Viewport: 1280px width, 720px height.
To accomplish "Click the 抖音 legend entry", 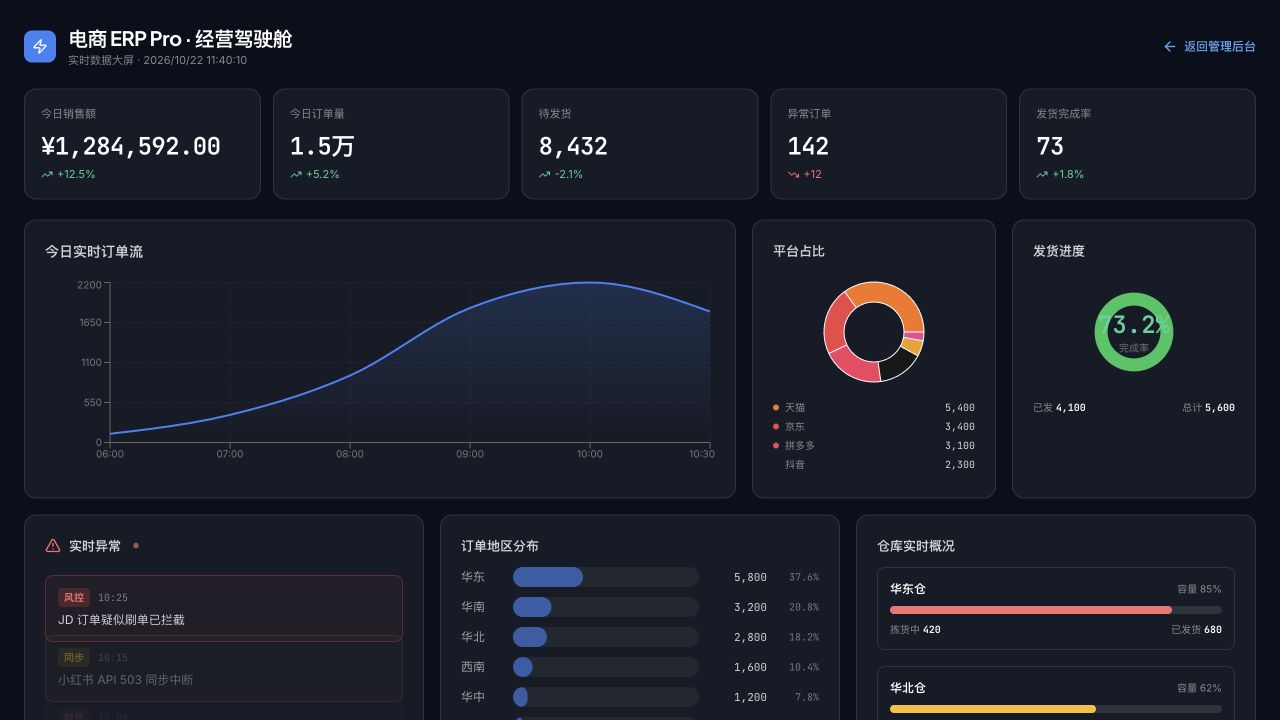I will [874, 465].
